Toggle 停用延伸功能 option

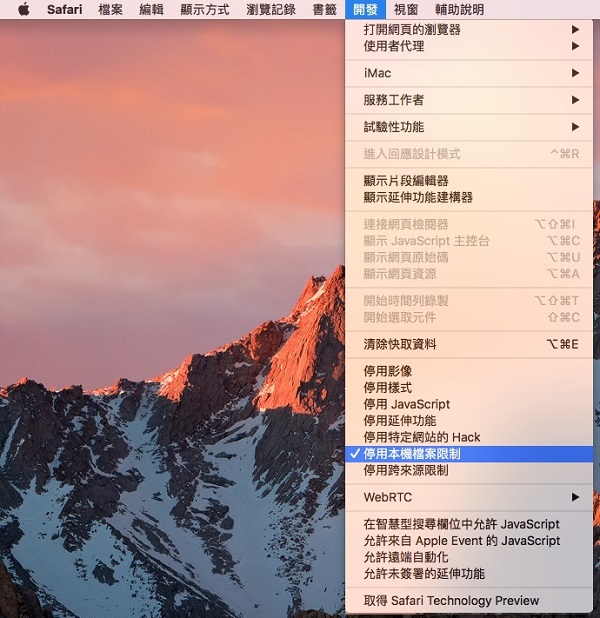469,421
